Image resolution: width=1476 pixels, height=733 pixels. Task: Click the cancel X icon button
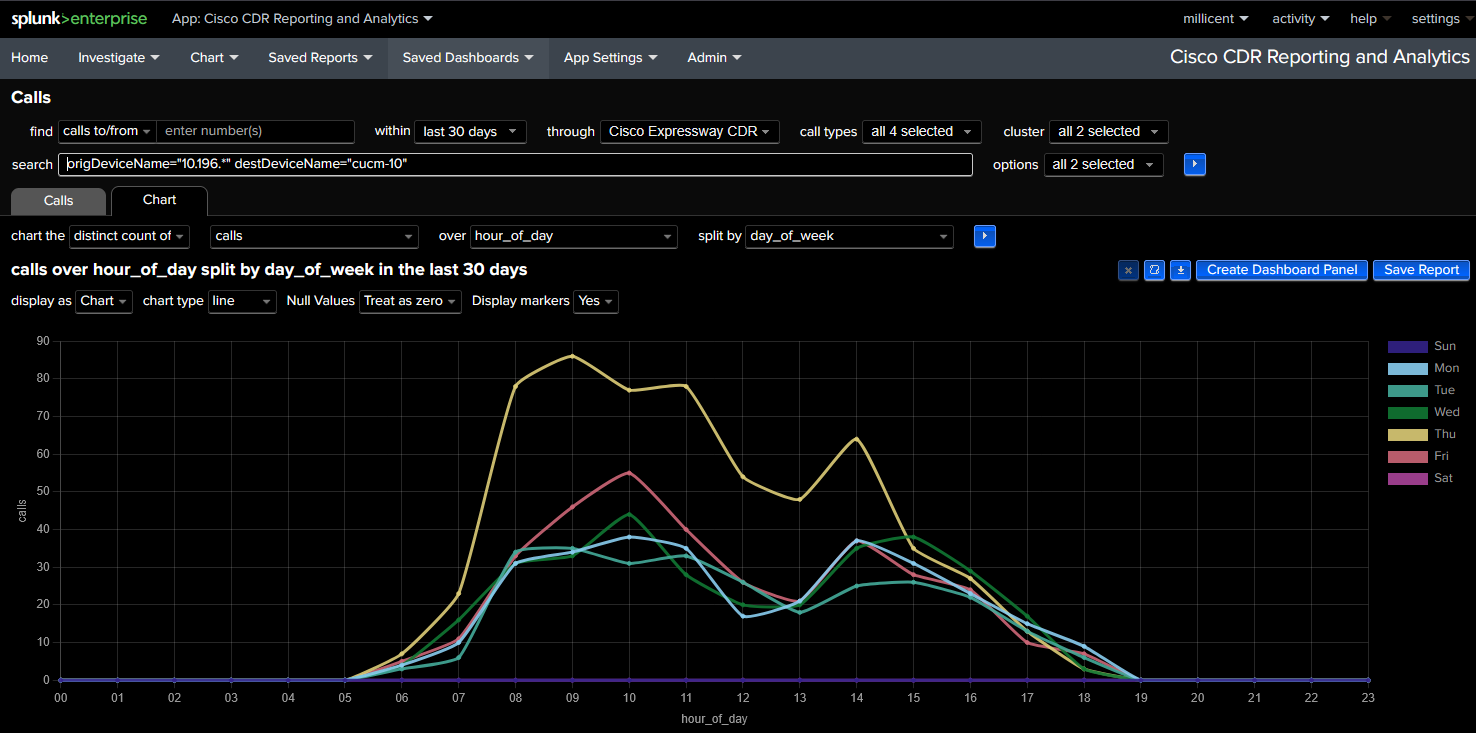[1128, 270]
